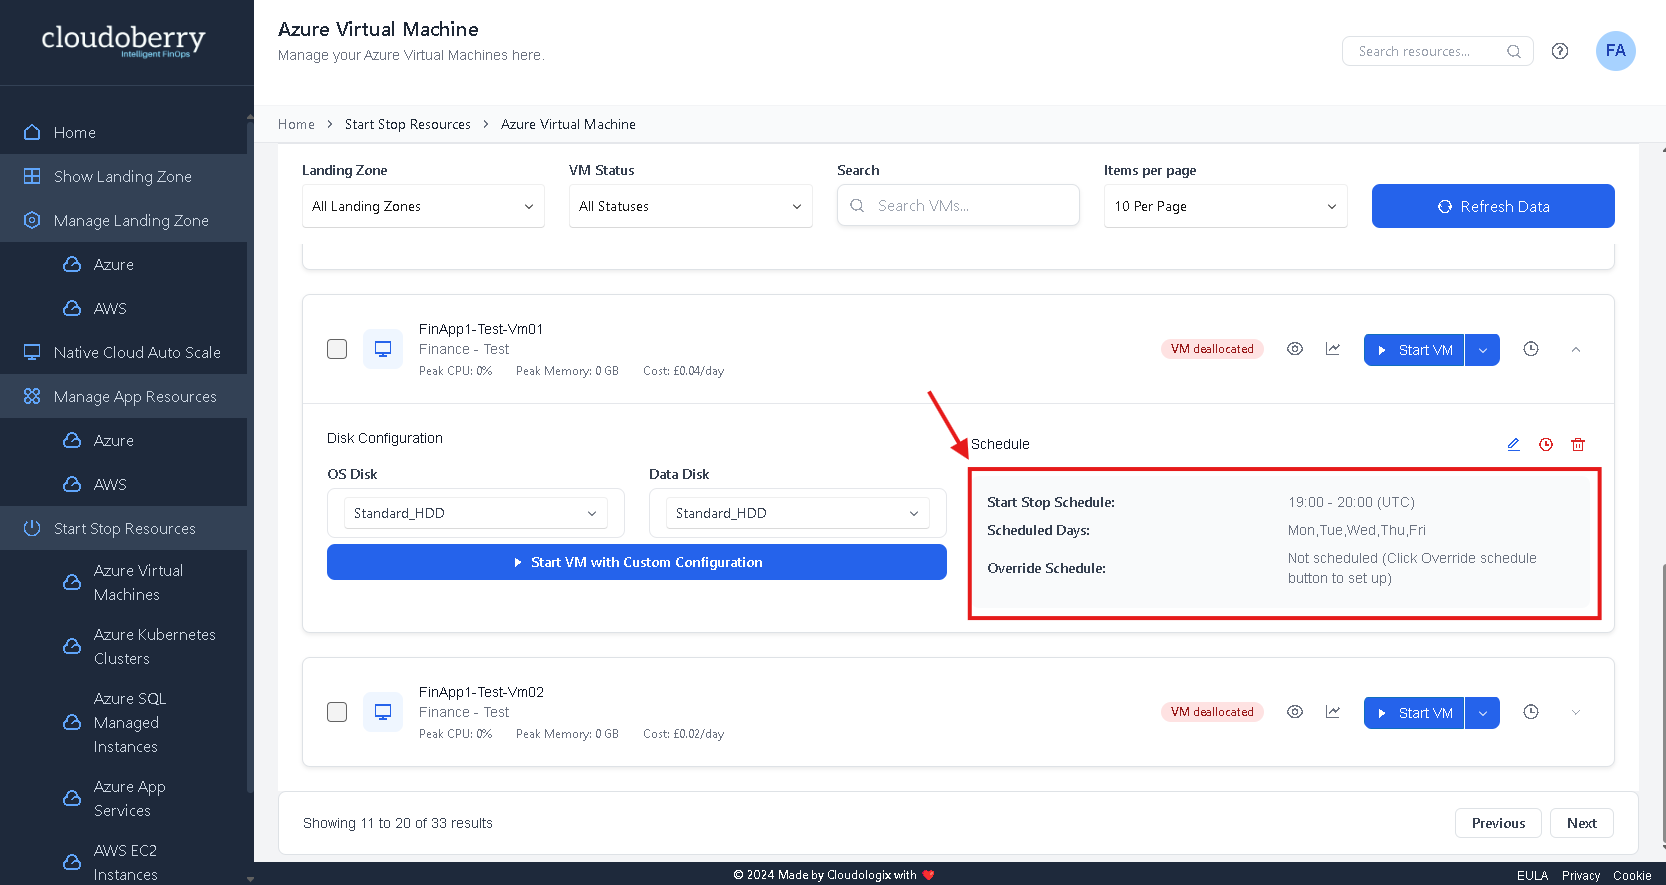
Task: Tick the checkbox for FinApp1-Test-Vm02
Action: point(337,712)
